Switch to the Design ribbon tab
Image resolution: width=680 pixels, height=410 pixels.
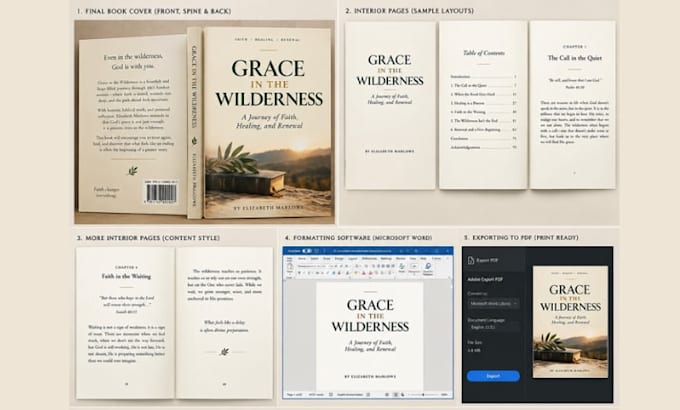339,259
